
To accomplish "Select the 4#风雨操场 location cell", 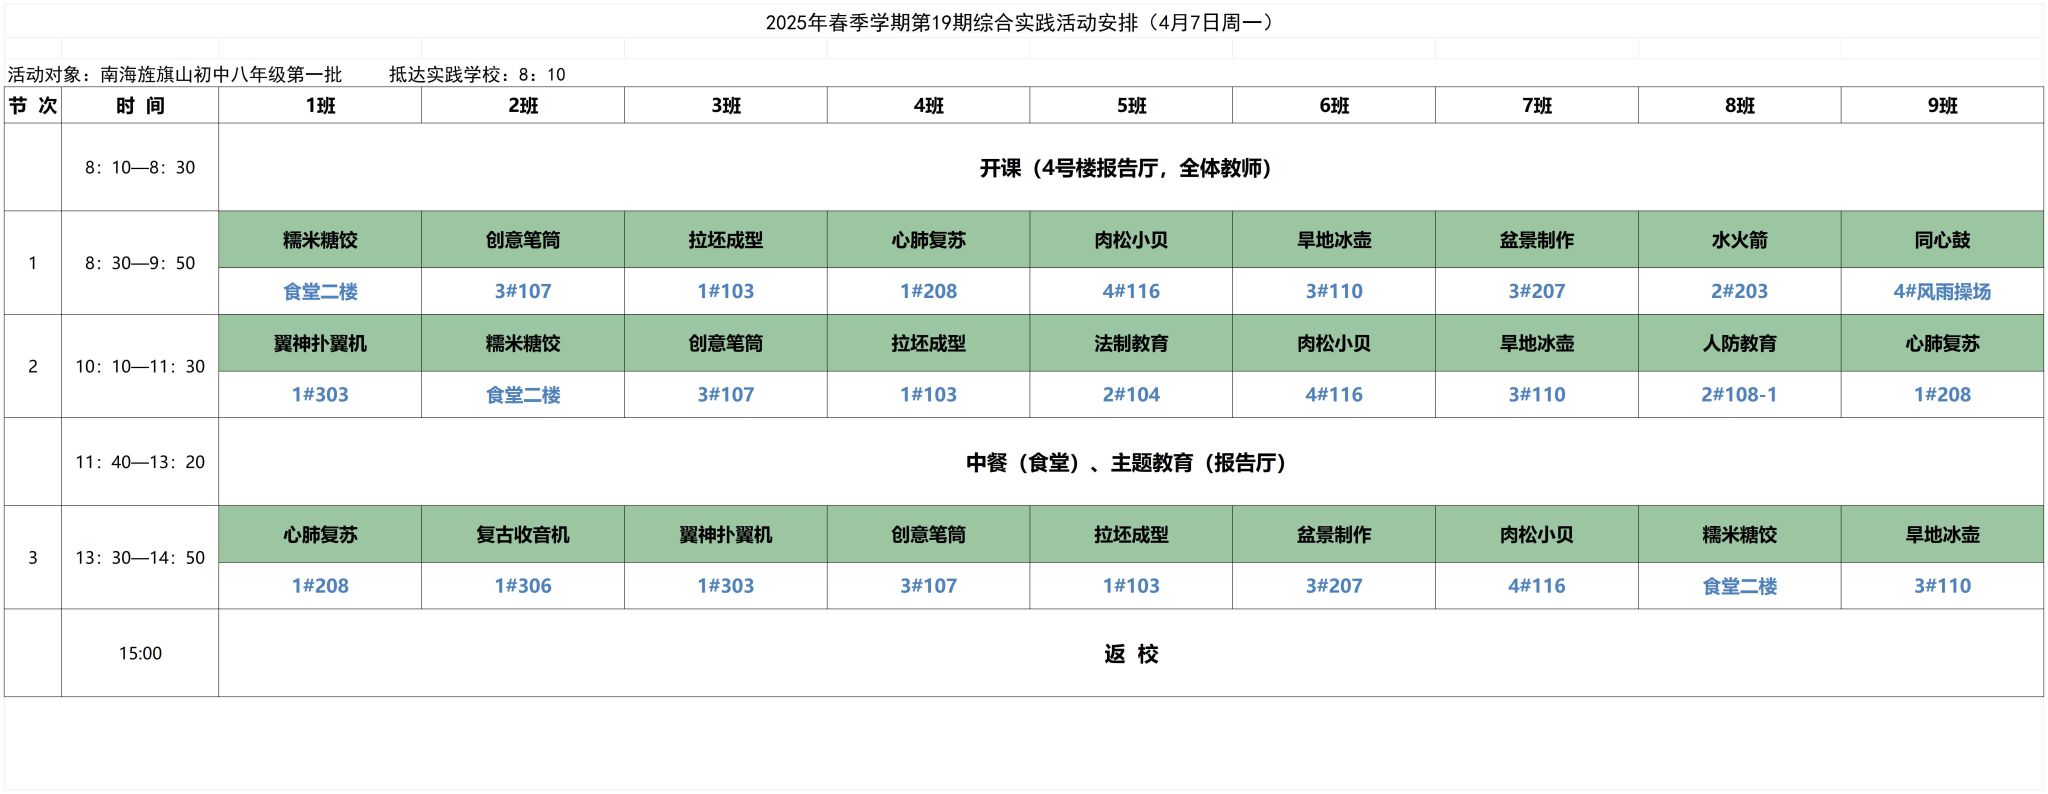I will click(1942, 291).
